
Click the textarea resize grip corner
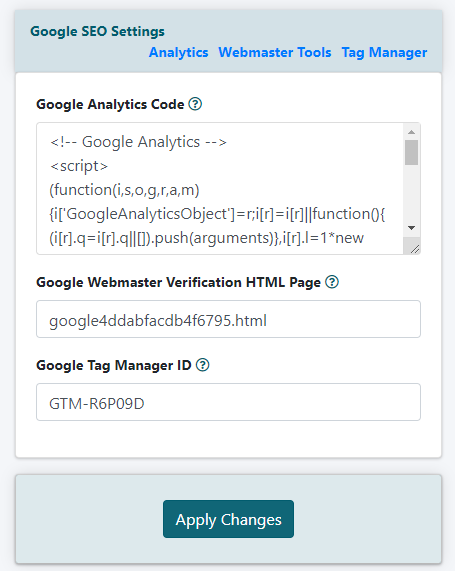pyautogui.click(x=415, y=249)
